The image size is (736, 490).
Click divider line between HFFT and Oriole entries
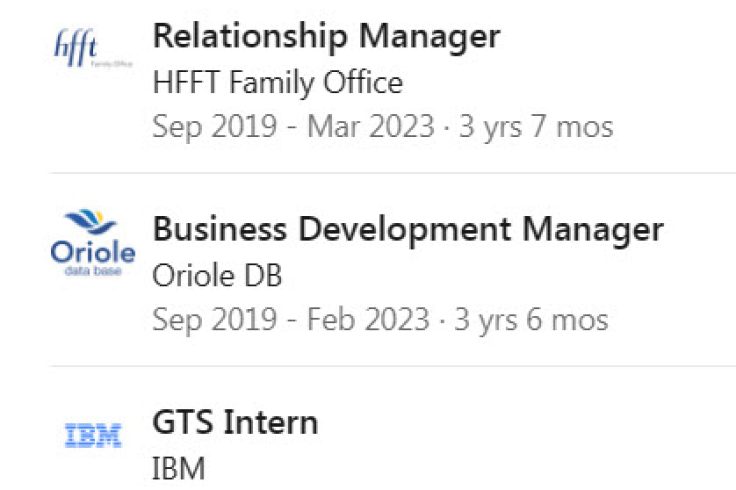(392, 173)
